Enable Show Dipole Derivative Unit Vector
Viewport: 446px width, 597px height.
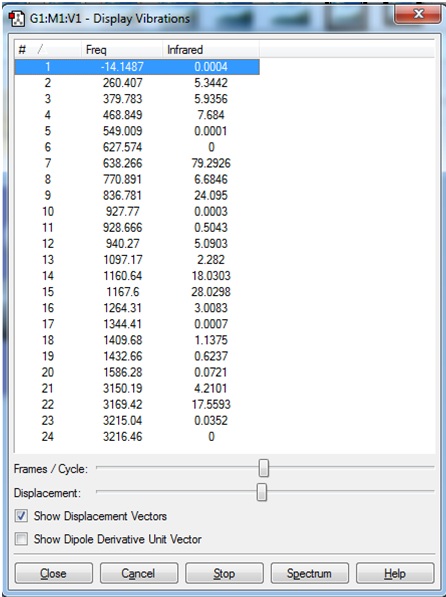pyautogui.click(x=21, y=539)
